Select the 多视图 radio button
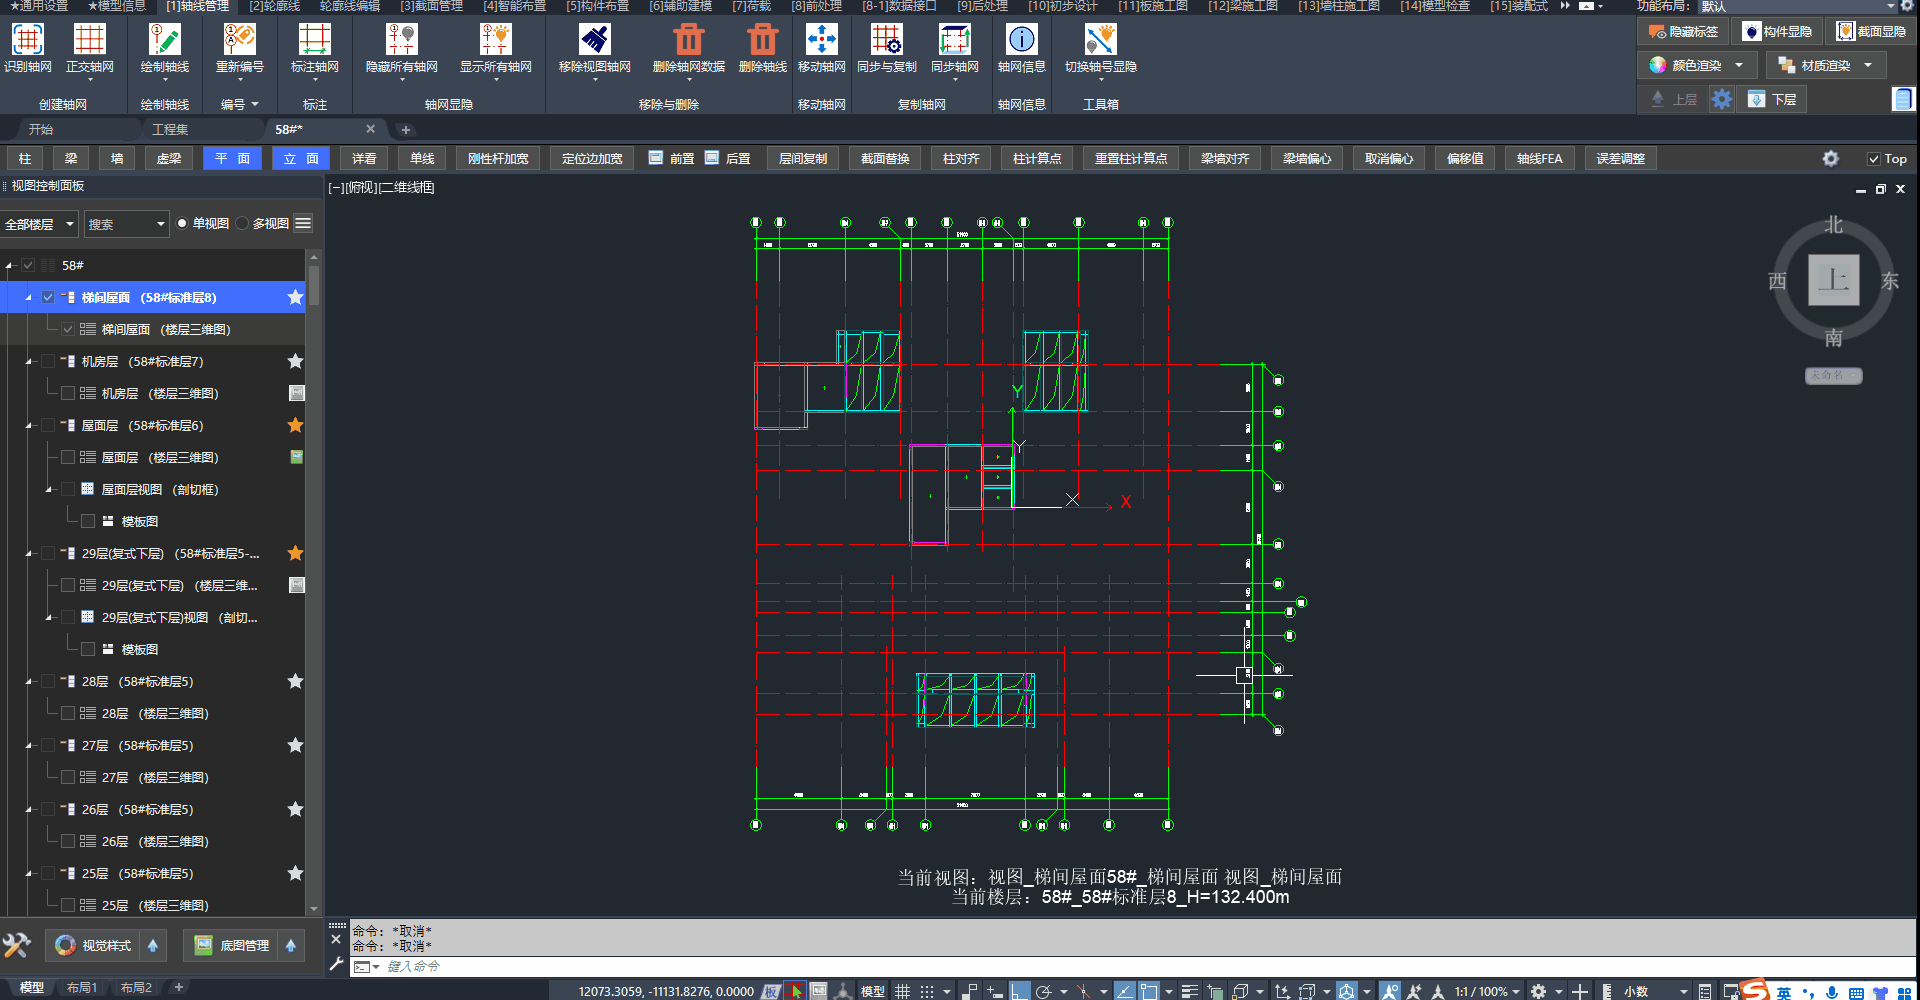Viewport: 1920px width, 1000px height. 243,224
